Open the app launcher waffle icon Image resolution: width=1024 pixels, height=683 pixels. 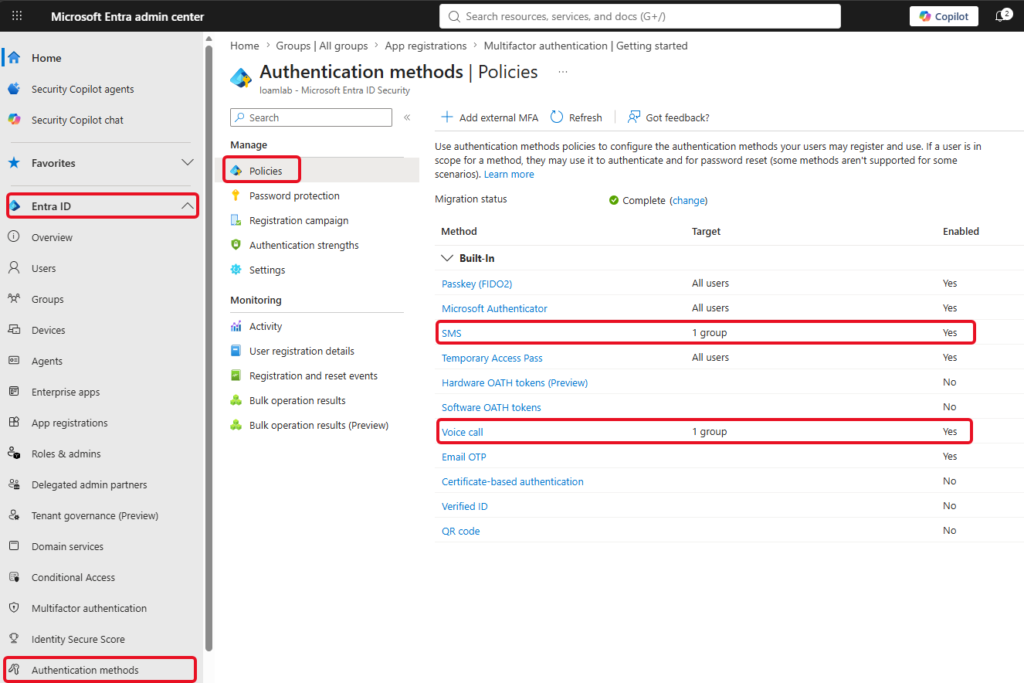tap(17, 16)
